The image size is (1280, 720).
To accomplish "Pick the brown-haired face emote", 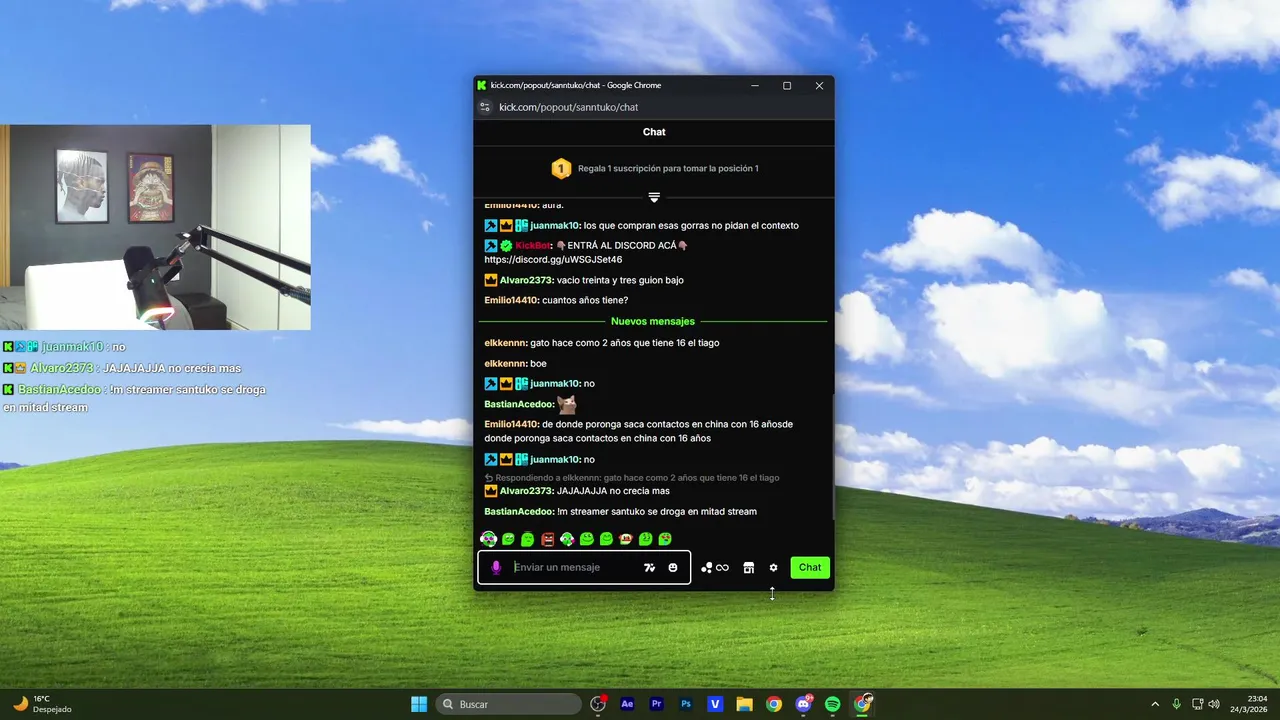I will point(626,539).
